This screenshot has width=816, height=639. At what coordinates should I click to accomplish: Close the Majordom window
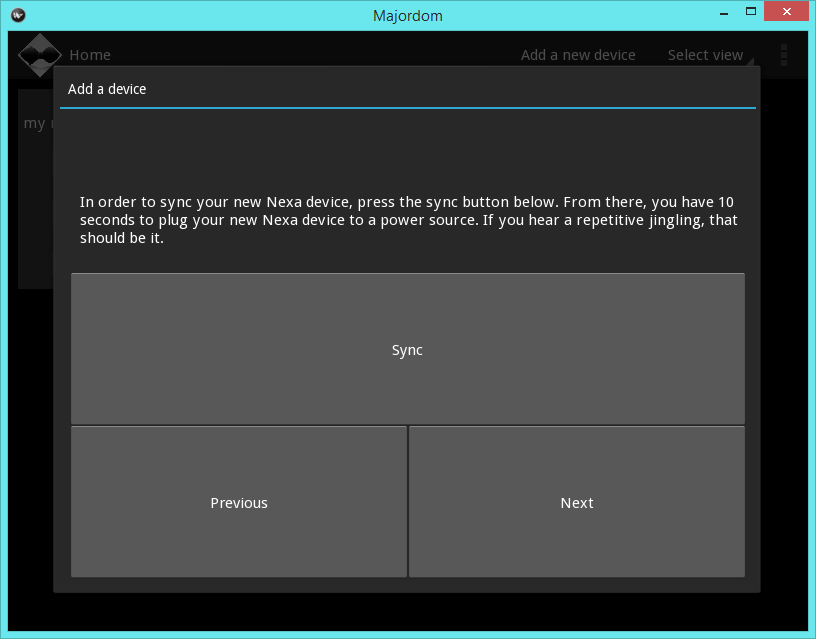[787, 13]
